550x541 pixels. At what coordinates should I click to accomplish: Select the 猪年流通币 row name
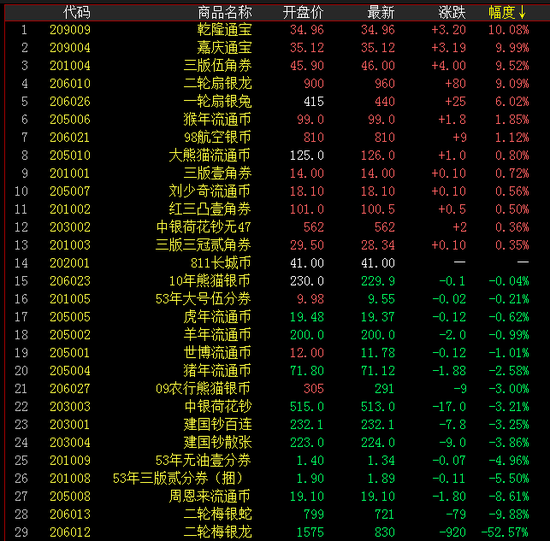(217, 371)
